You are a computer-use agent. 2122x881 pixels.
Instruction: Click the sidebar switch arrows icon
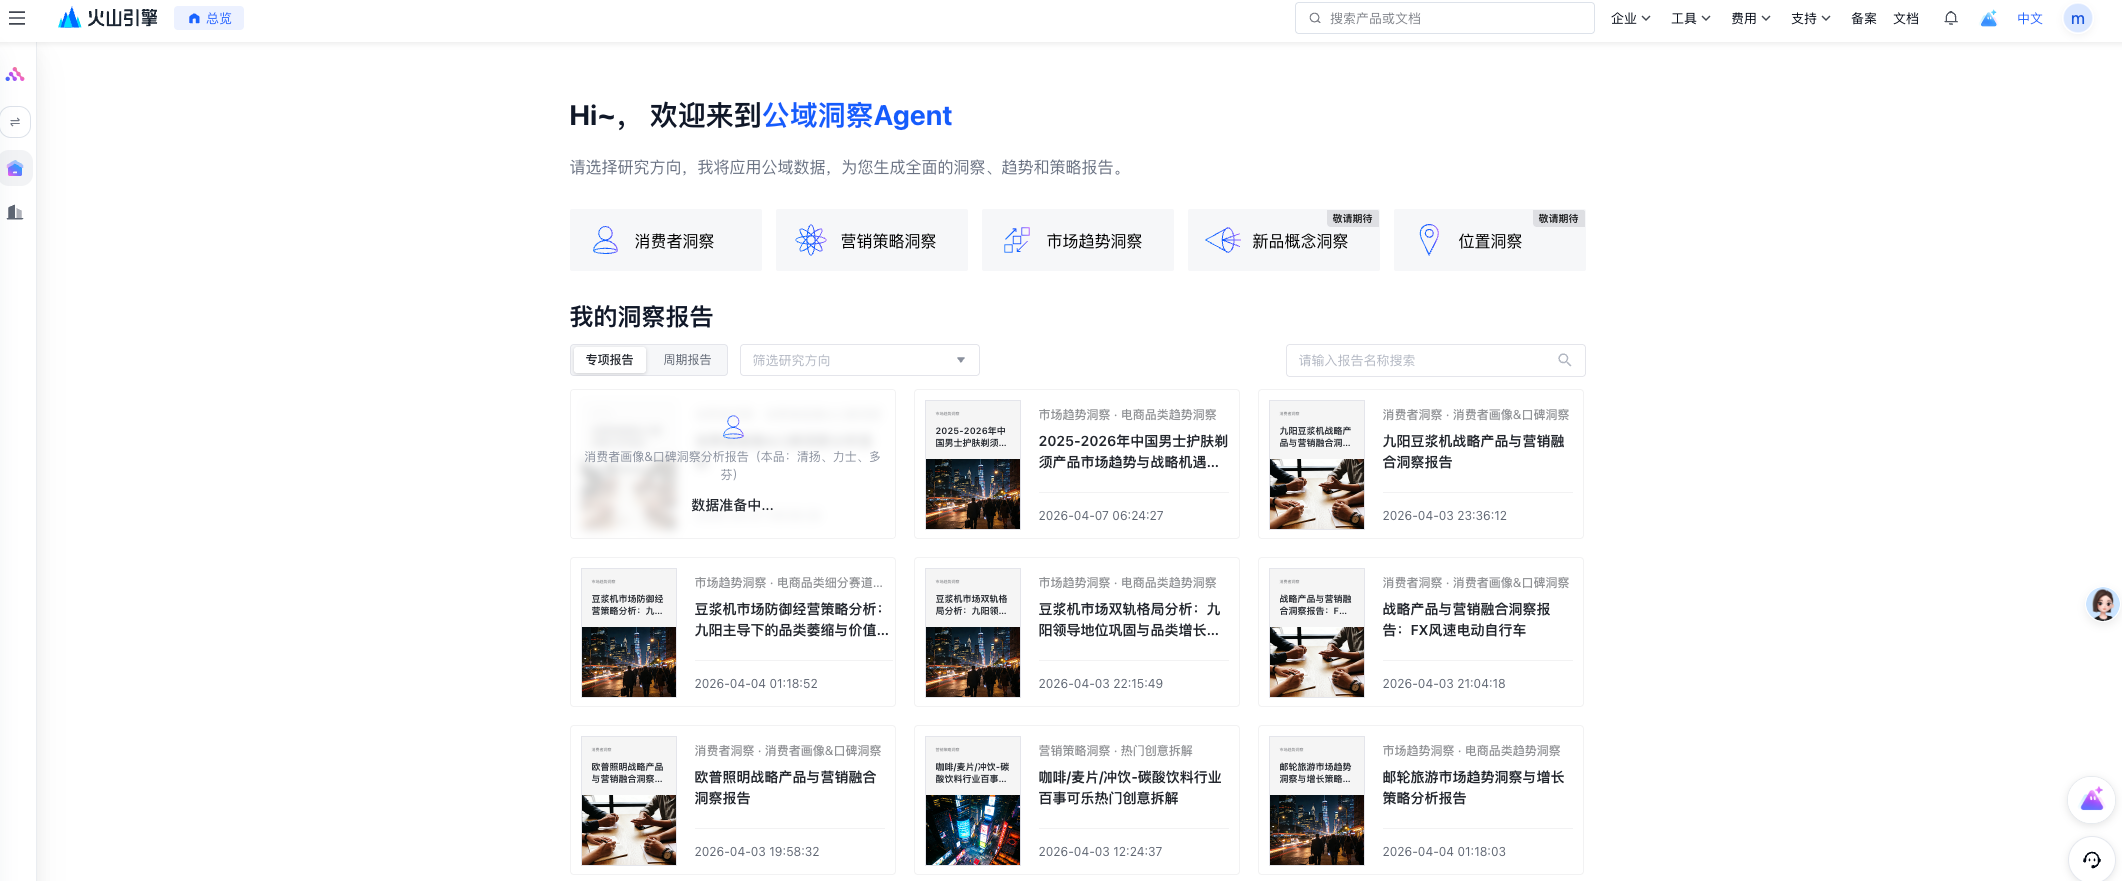15,122
